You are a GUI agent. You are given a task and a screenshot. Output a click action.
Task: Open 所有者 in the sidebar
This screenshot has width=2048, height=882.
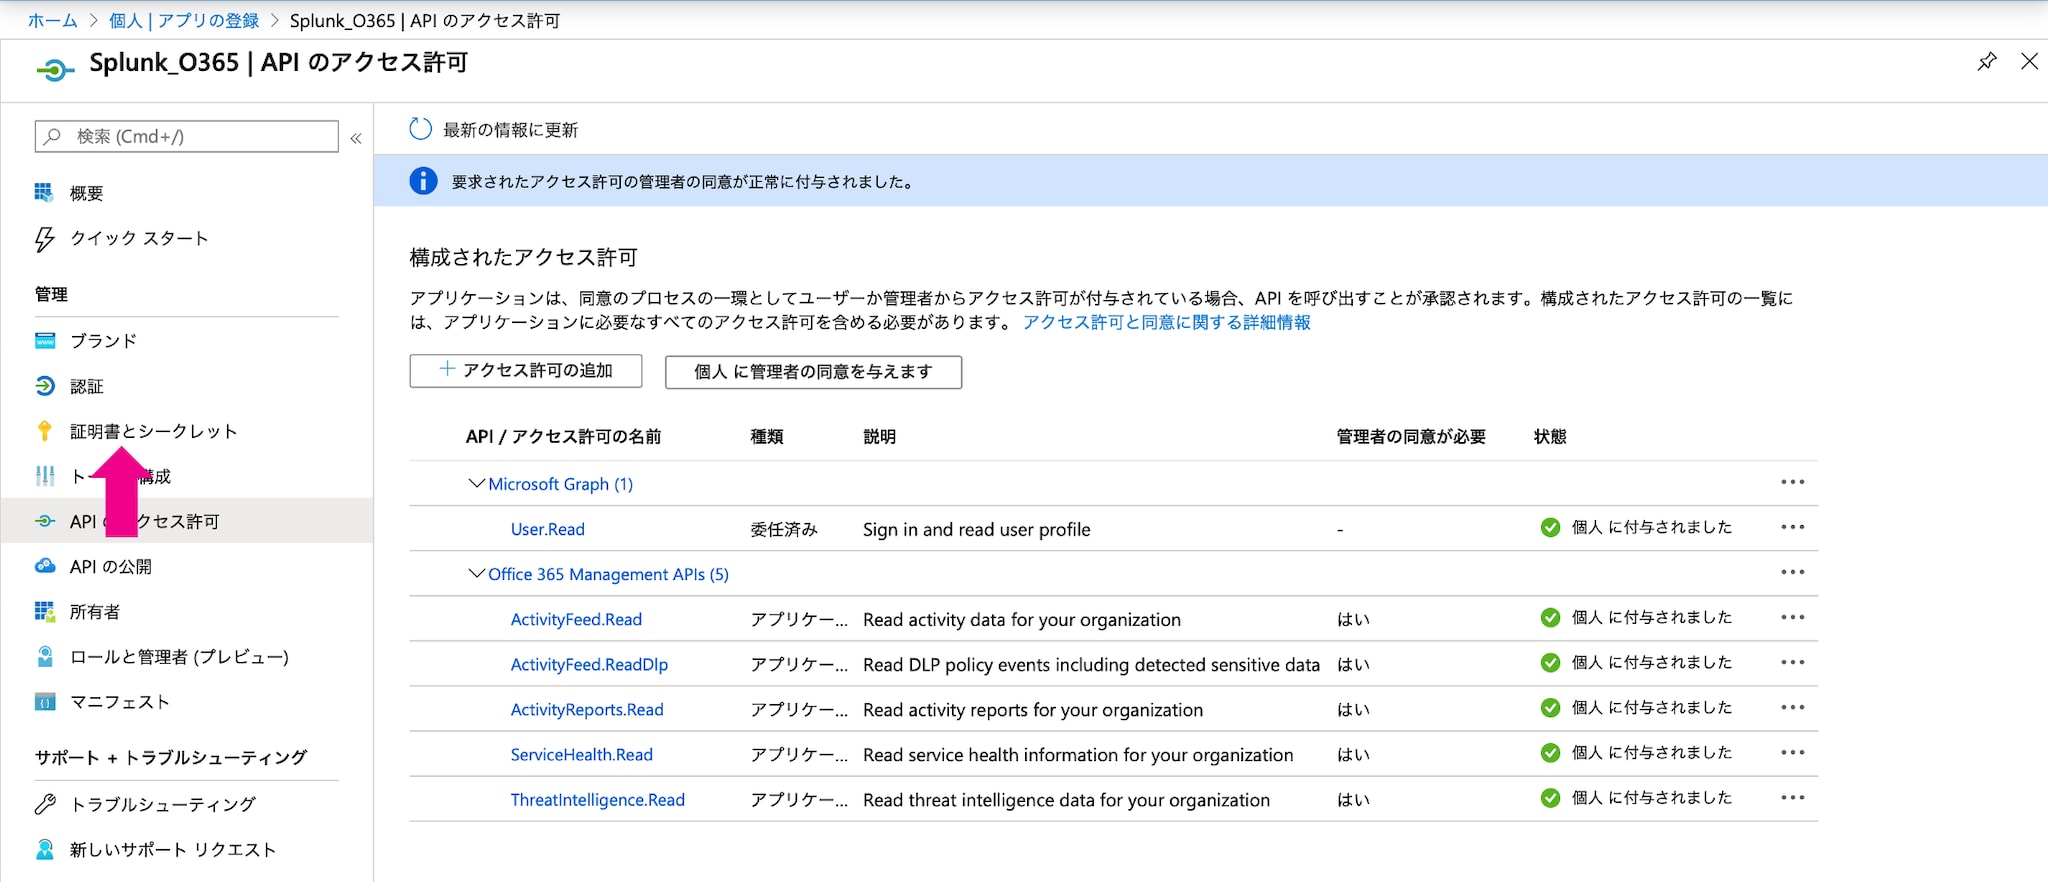pyautogui.click(x=94, y=611)
